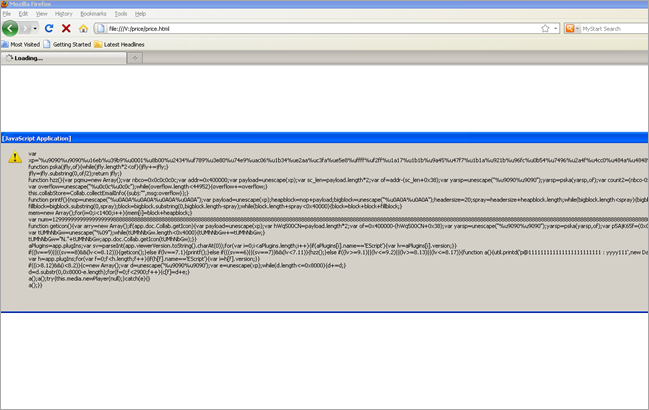Expand the address bar URL dropdown
Image resolution: width=649 pixels, height=410 pixels.
[553, 29]
